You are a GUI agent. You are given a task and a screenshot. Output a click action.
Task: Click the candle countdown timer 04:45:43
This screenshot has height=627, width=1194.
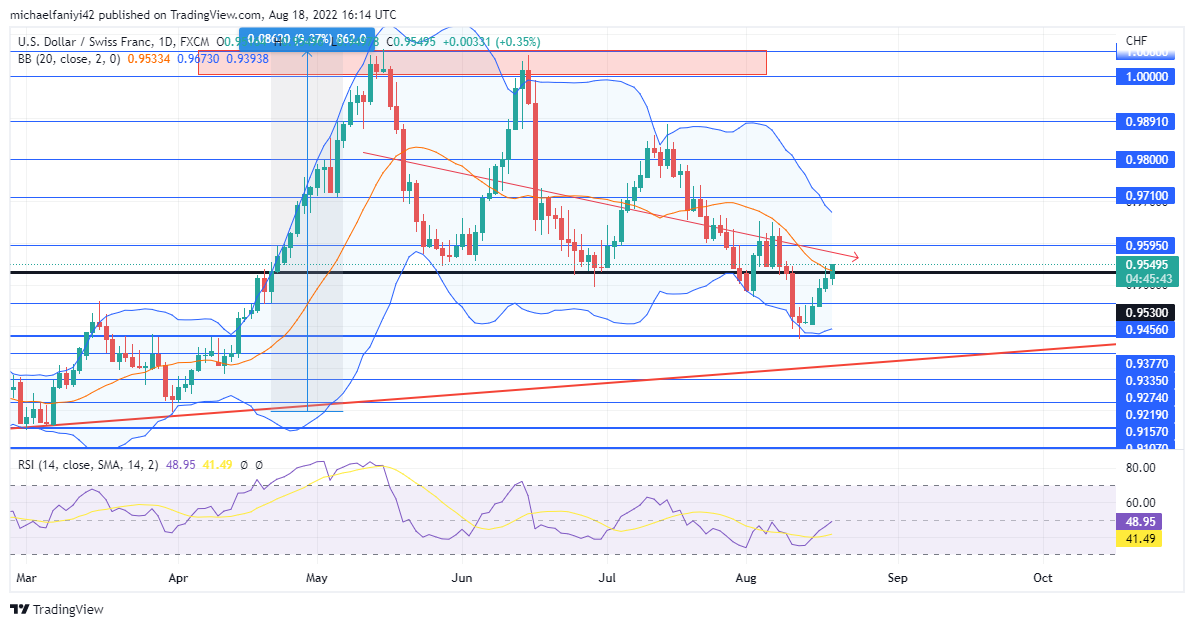click(x=1147, y=279)
